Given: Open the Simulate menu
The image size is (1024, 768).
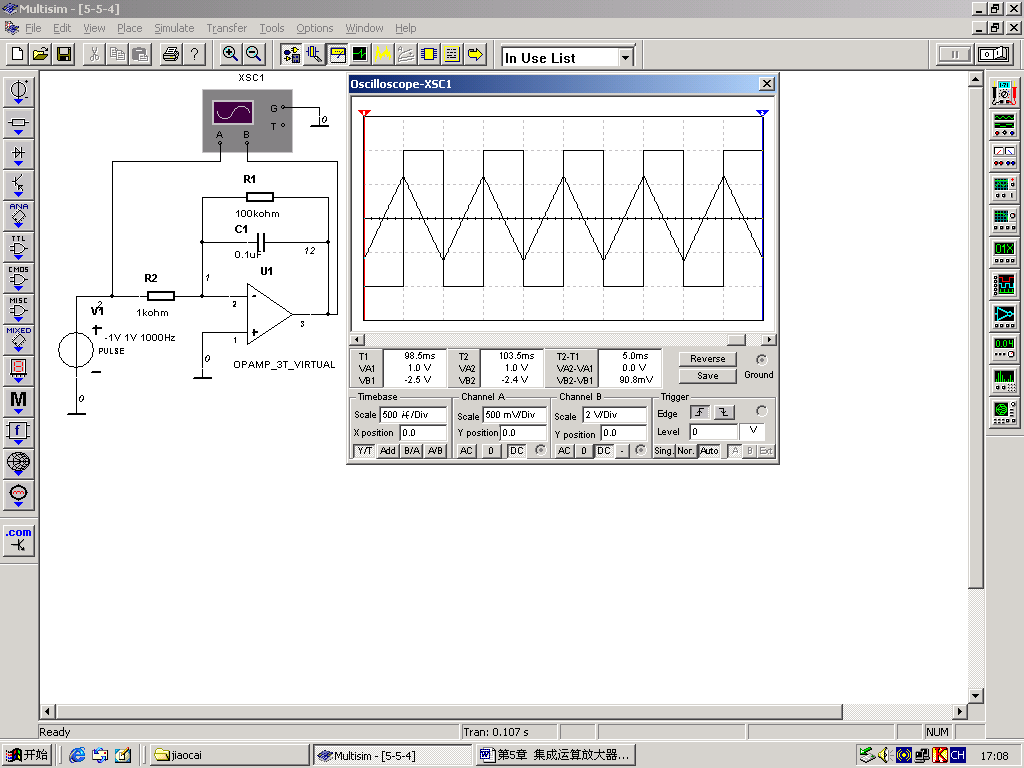Looking at the screenshot, I should 174,28.
